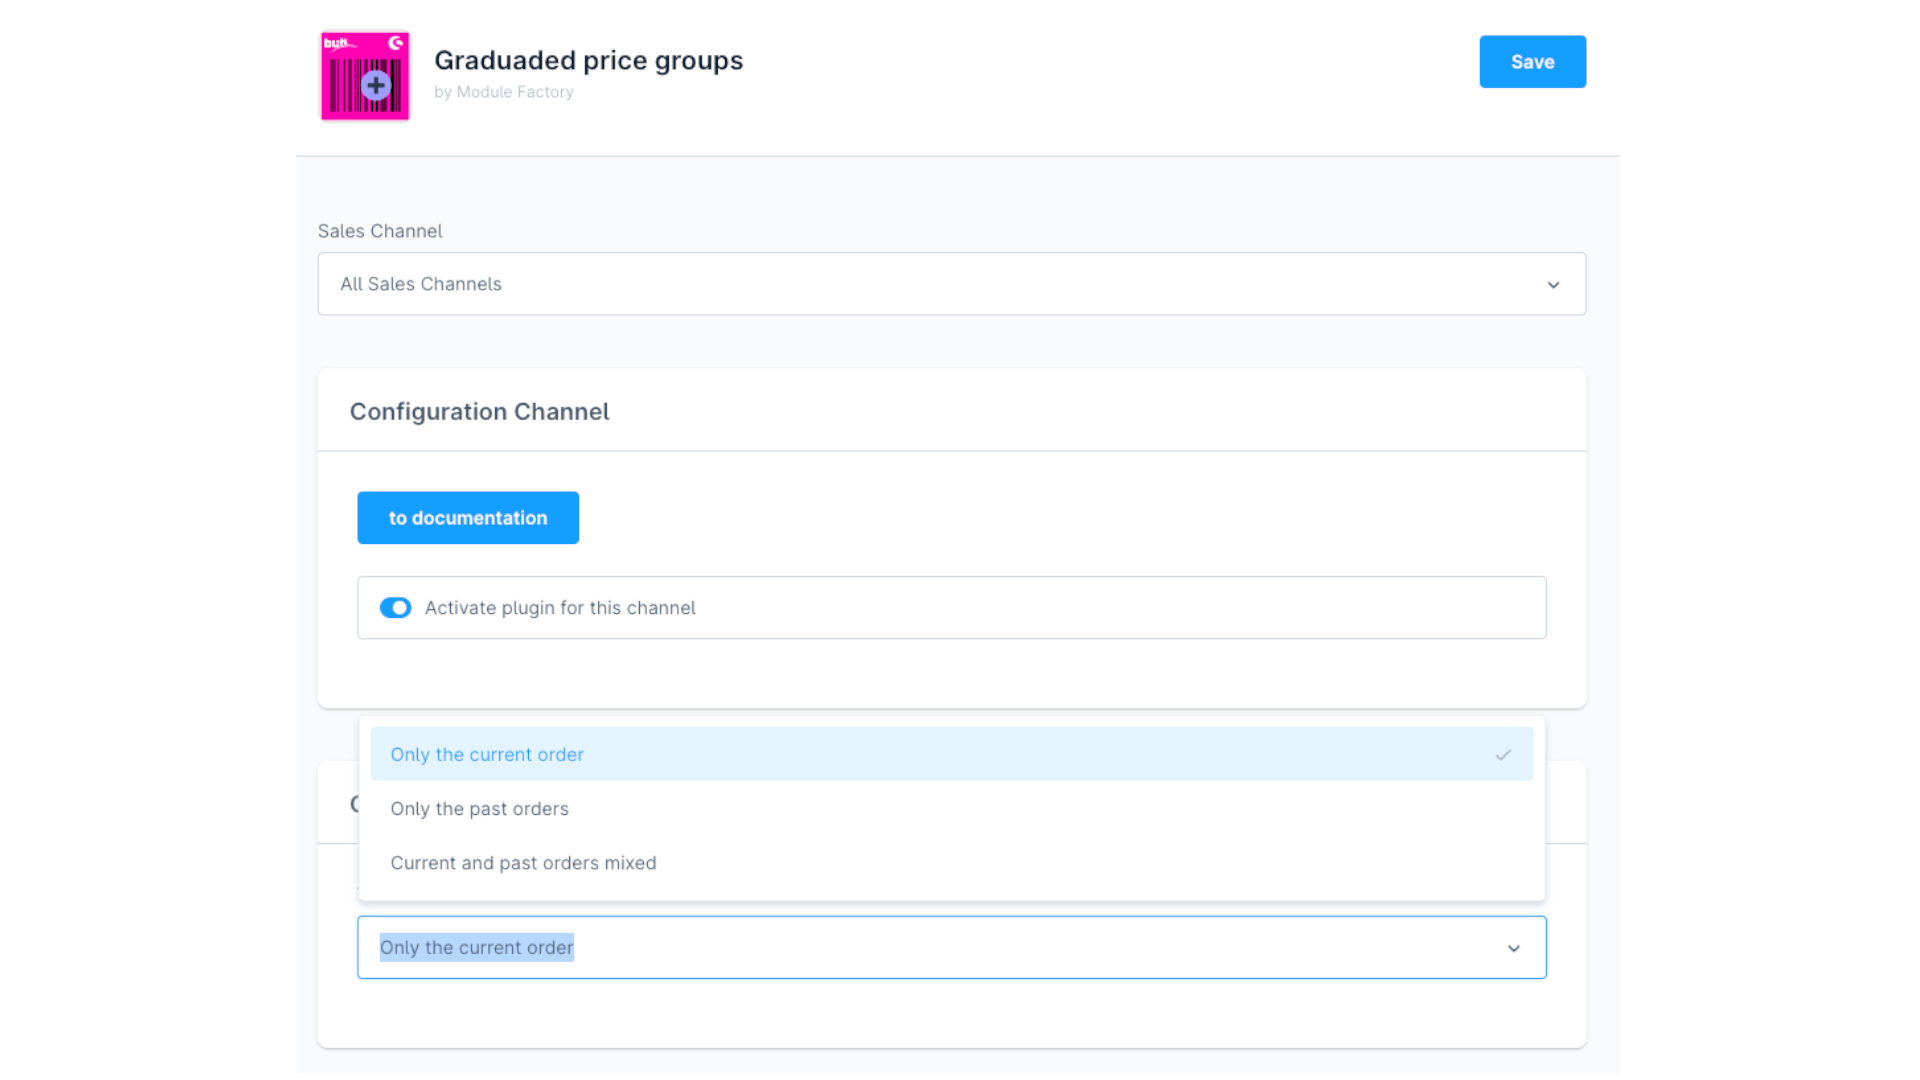Click the Sales Channel label
Image resolution: width=1920 pixels, height=1080 pixels.
380,231
